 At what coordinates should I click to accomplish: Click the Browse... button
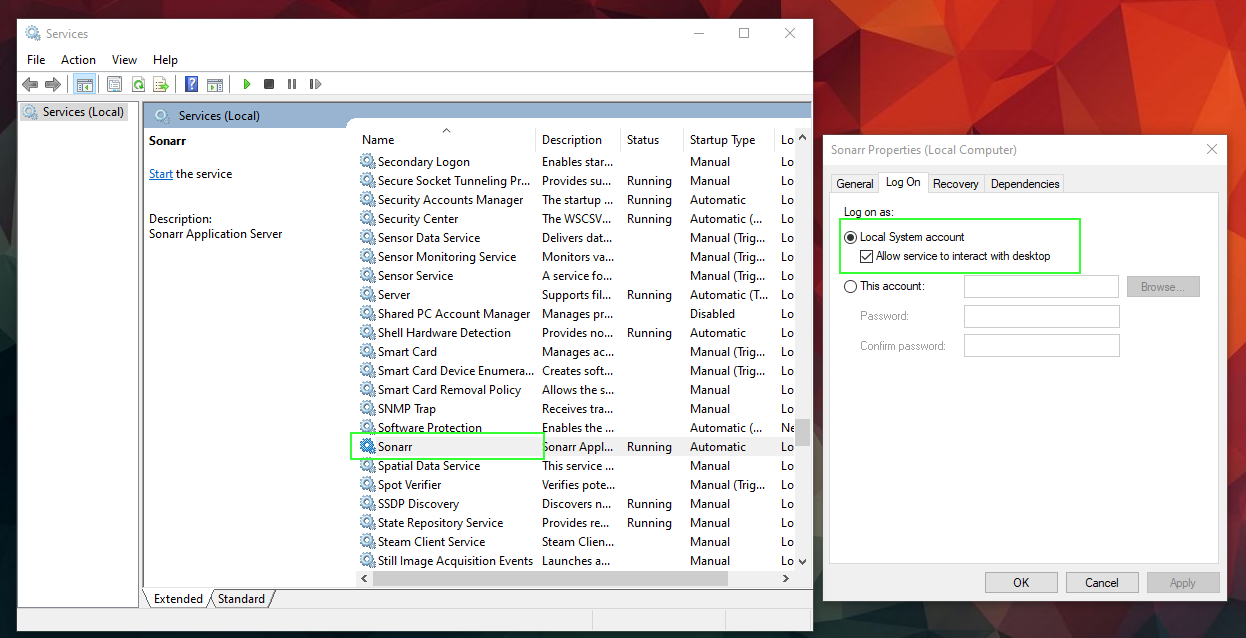(1163, 287)
